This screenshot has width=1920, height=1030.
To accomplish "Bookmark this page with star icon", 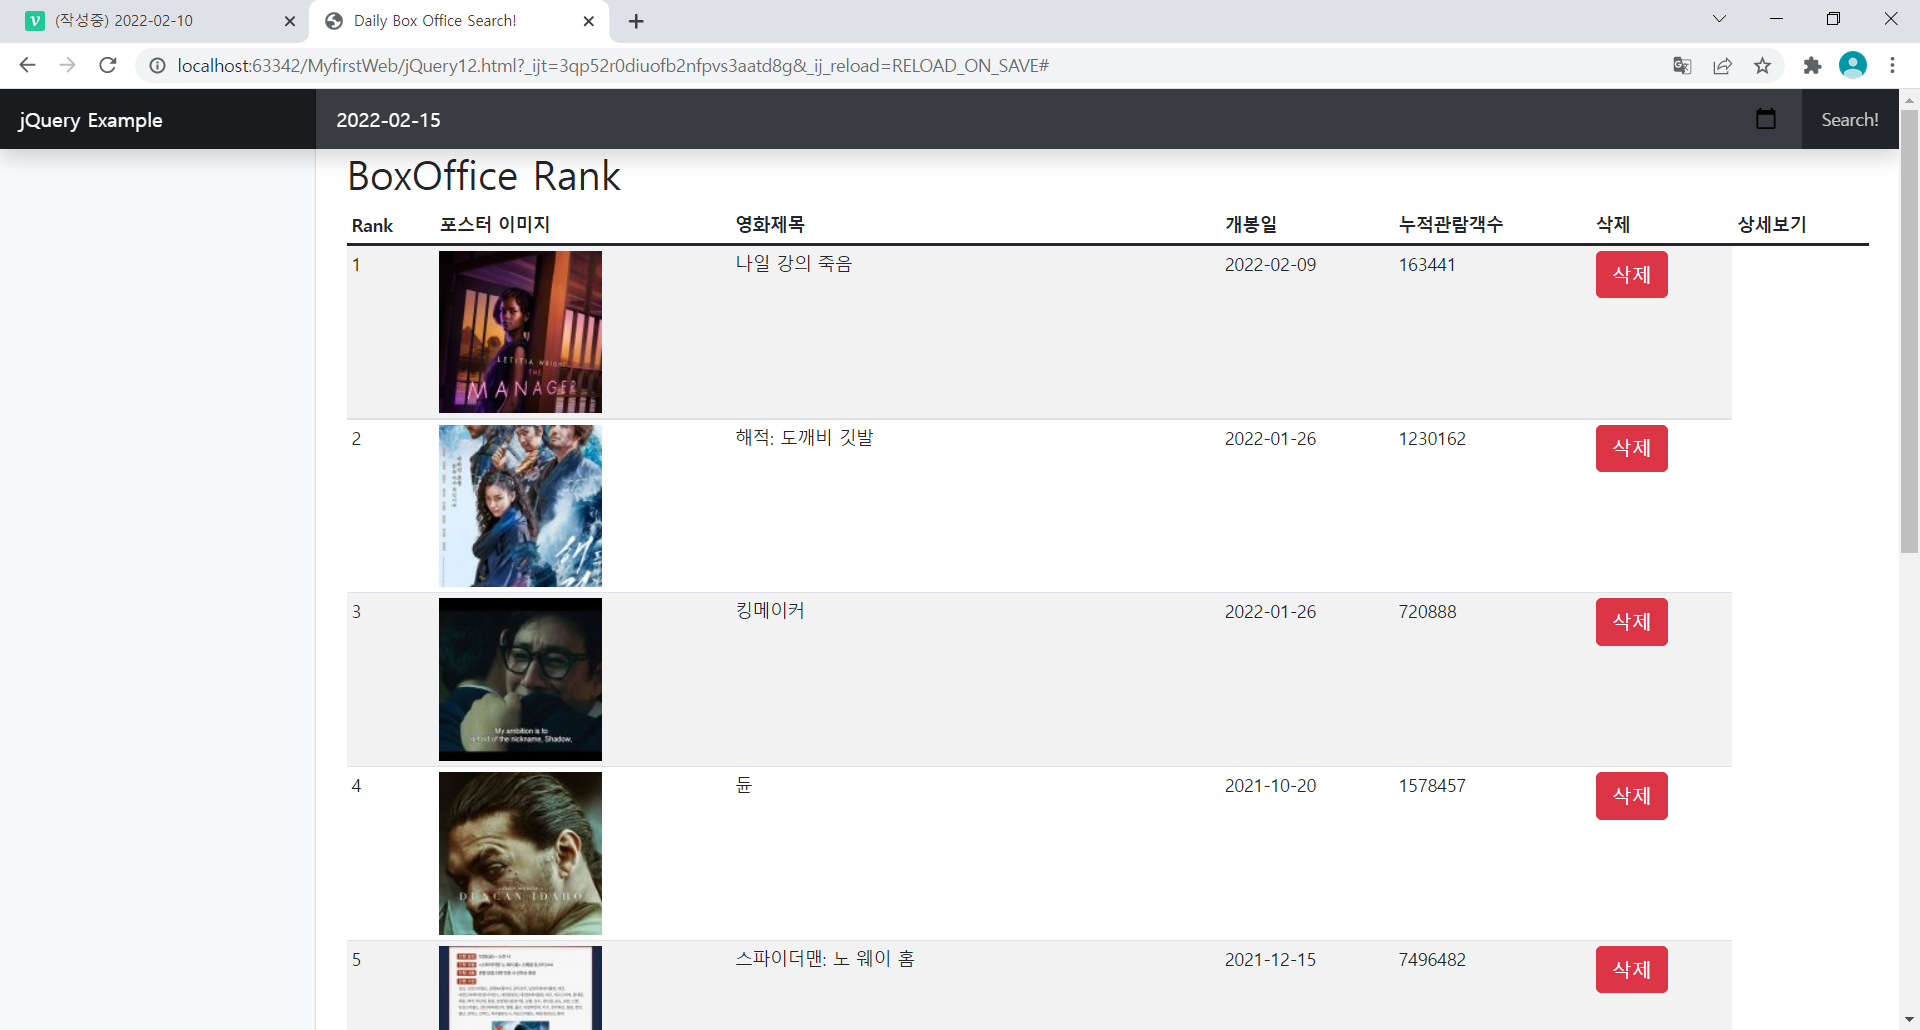I will 1762,66.
